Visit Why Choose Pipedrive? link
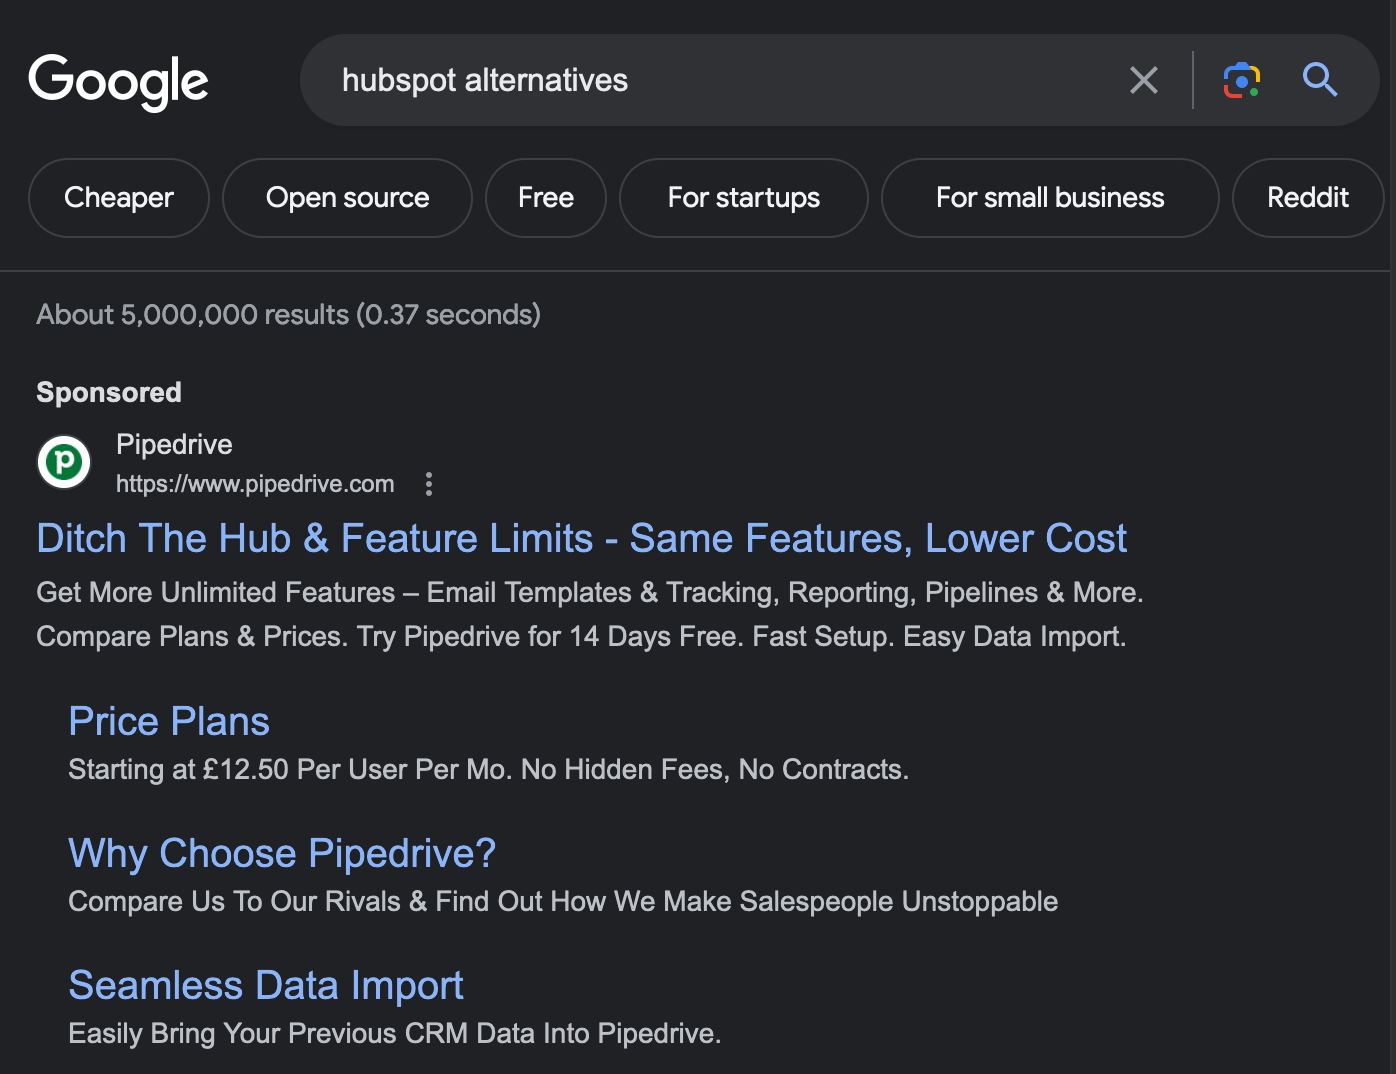The height and width of the screenshot is (1074, 1396). 282,854
